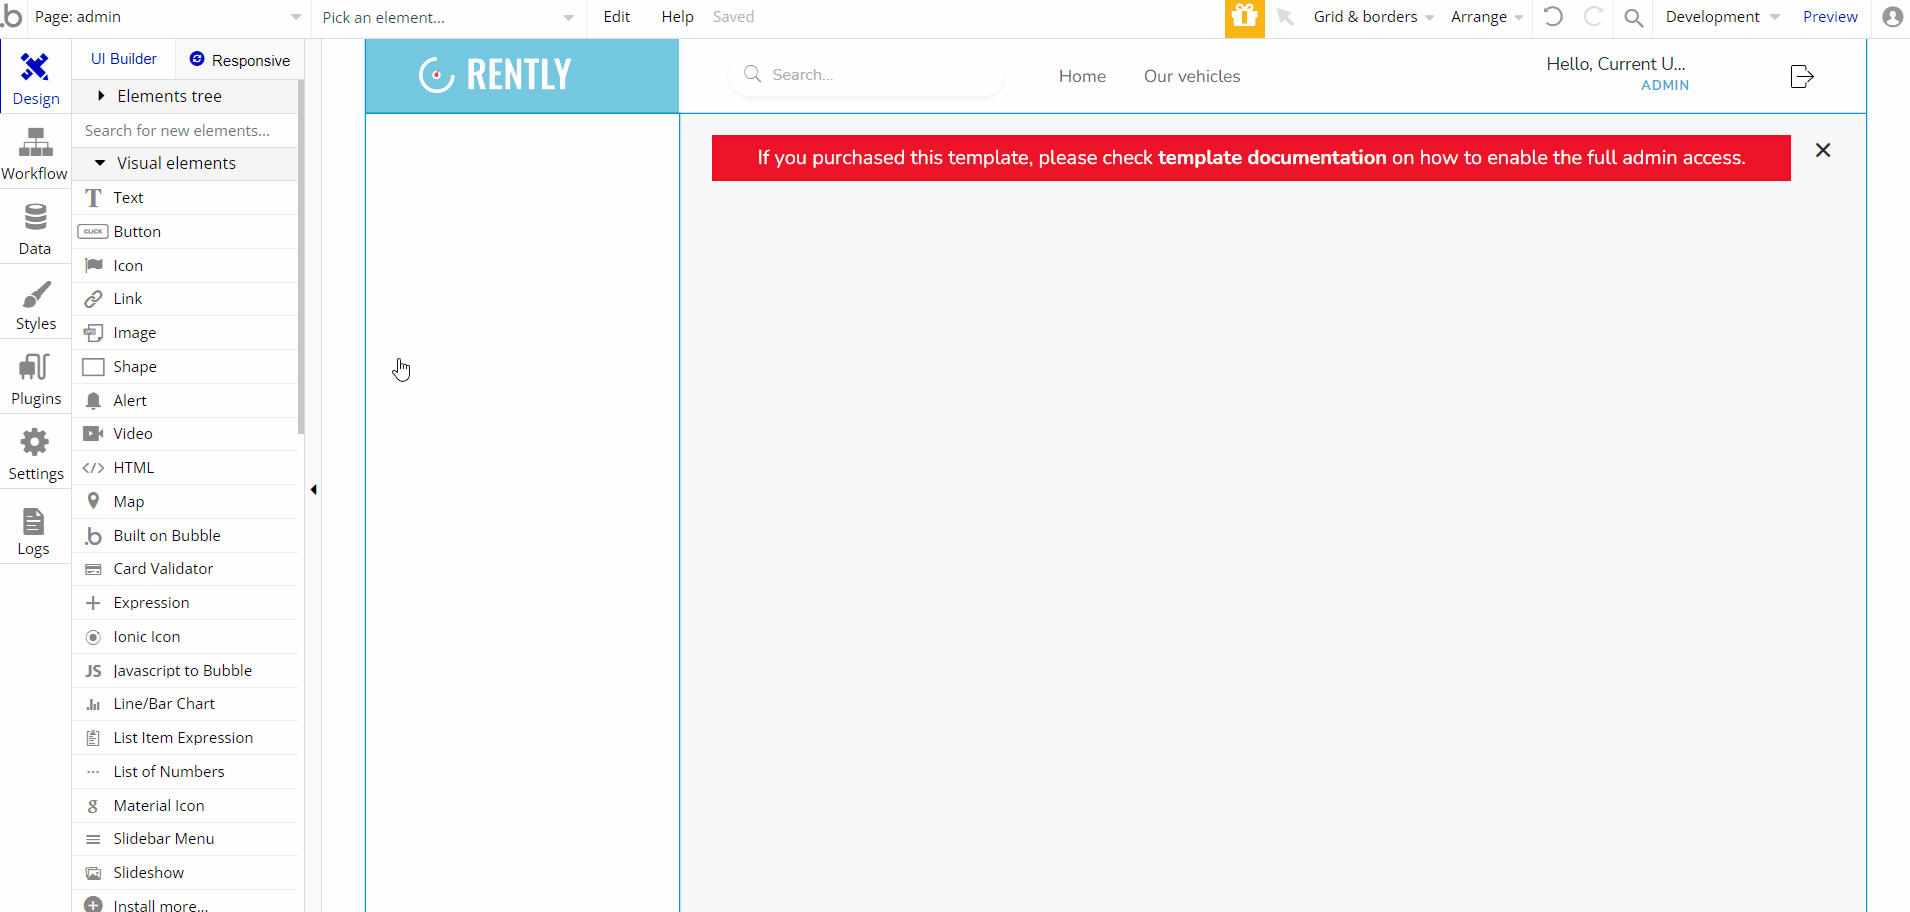Viewport: 1910px width, 912px height.
Task: Click the RENTLY logo on canvas
Action: pos(495,75)
